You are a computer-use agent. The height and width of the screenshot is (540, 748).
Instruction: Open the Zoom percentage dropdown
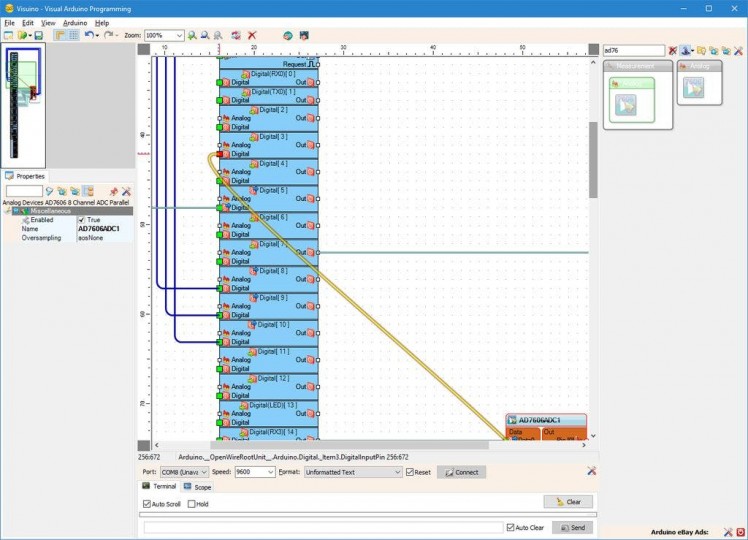[179, 35]
